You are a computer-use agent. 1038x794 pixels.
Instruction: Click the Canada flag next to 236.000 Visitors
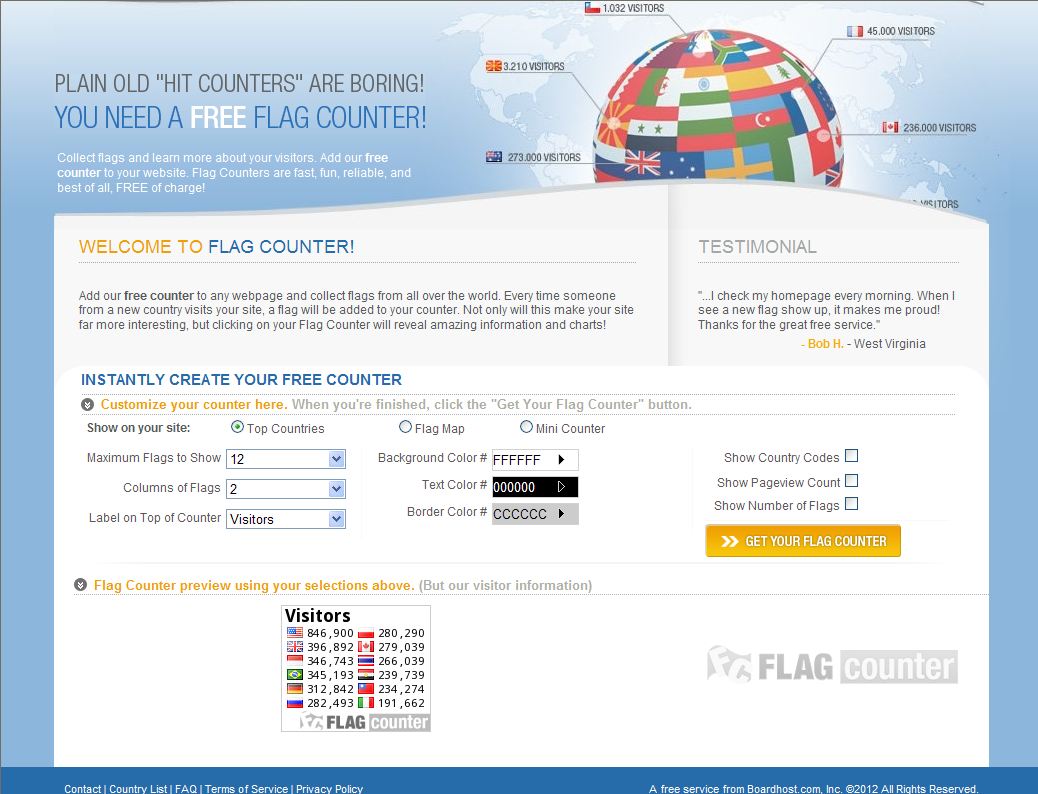click(890, 127)
